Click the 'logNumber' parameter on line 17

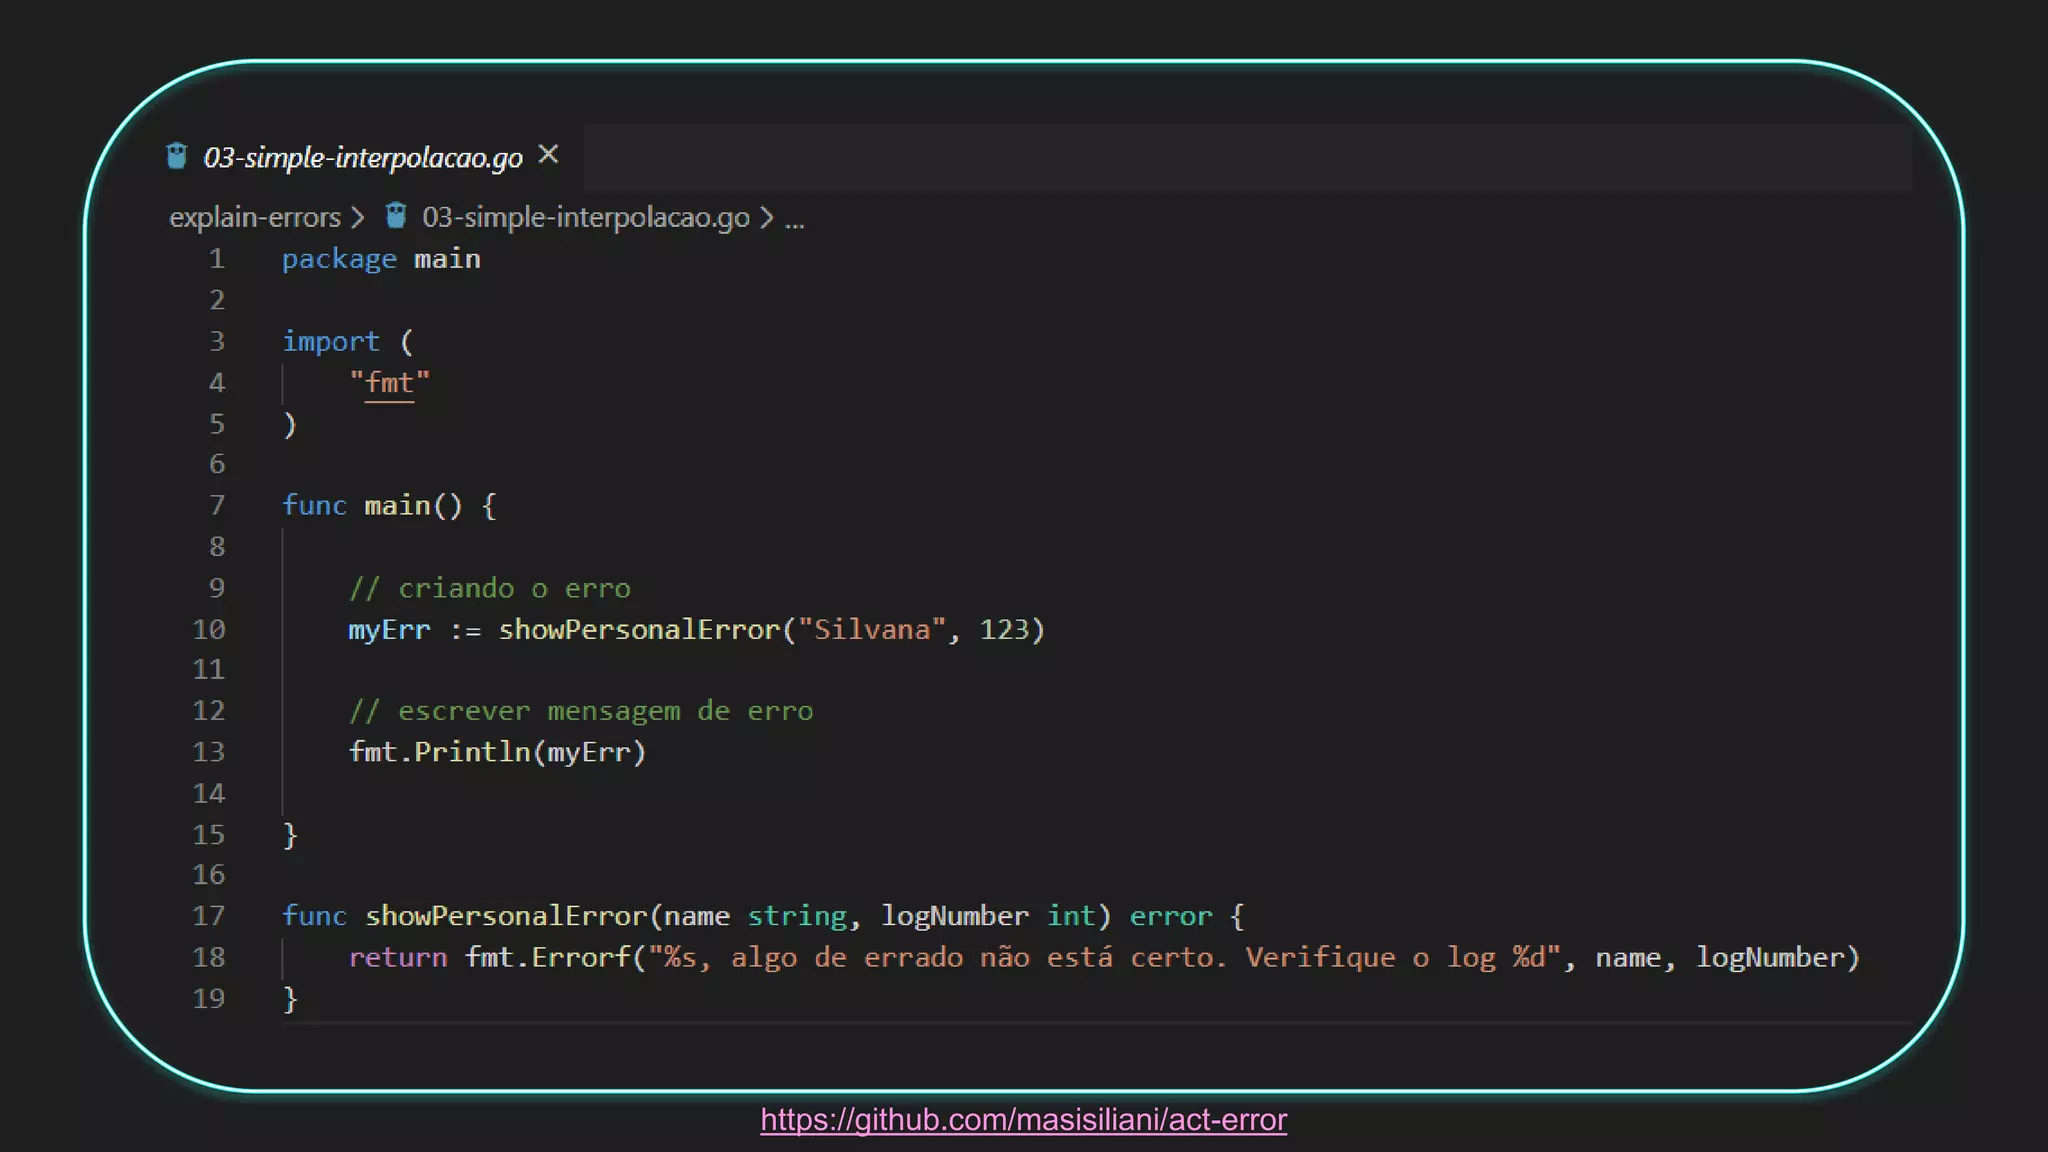[954, 916]
